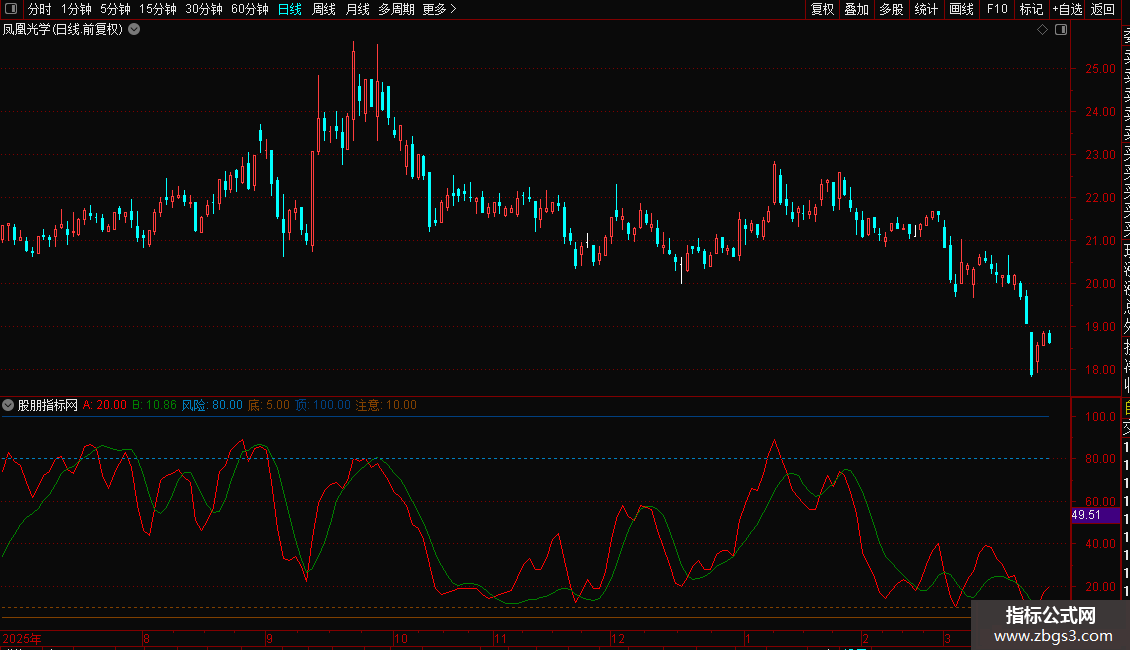The height and width of the screenshot is (650, 1130).
Task: Switch to the 月线 monthly period
Action: (356, 9)
